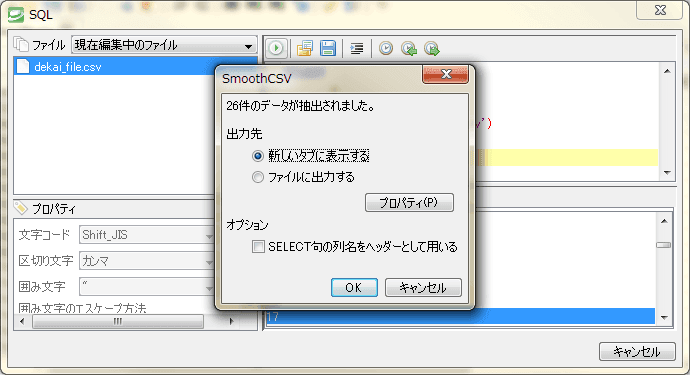Click the results list scrollbar thumb
The height and width of the screenshot is (375, 690).
664,245
